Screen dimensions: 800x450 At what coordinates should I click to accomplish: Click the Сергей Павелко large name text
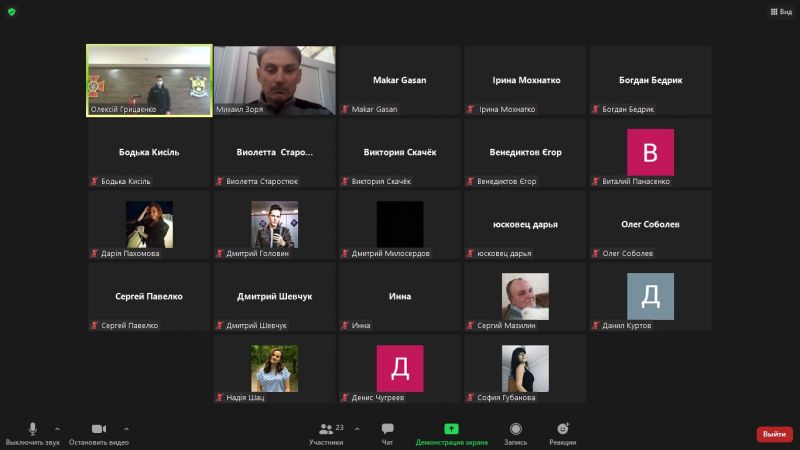pos(149,296)
